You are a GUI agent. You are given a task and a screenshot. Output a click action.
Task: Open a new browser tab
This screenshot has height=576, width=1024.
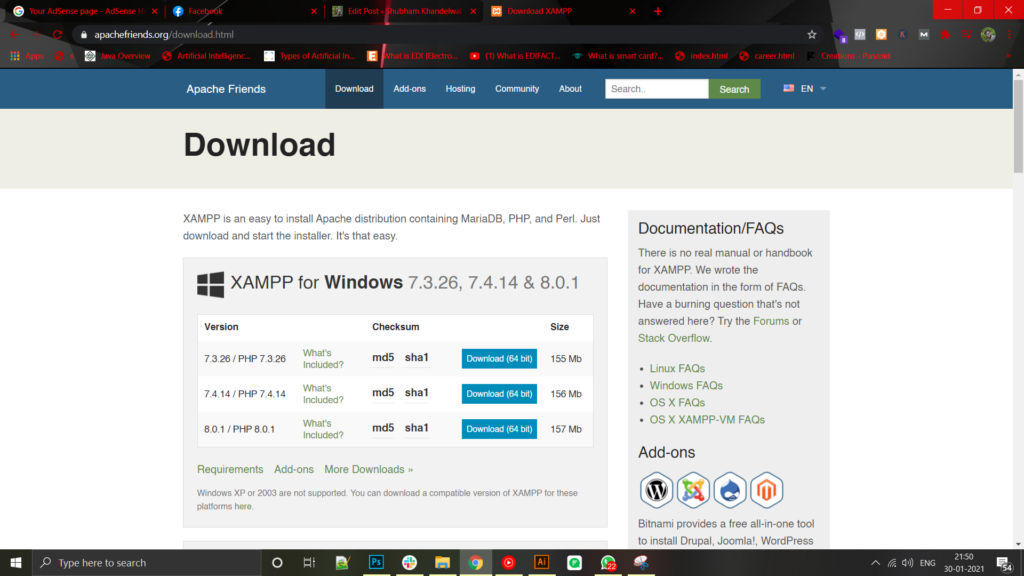658,11
